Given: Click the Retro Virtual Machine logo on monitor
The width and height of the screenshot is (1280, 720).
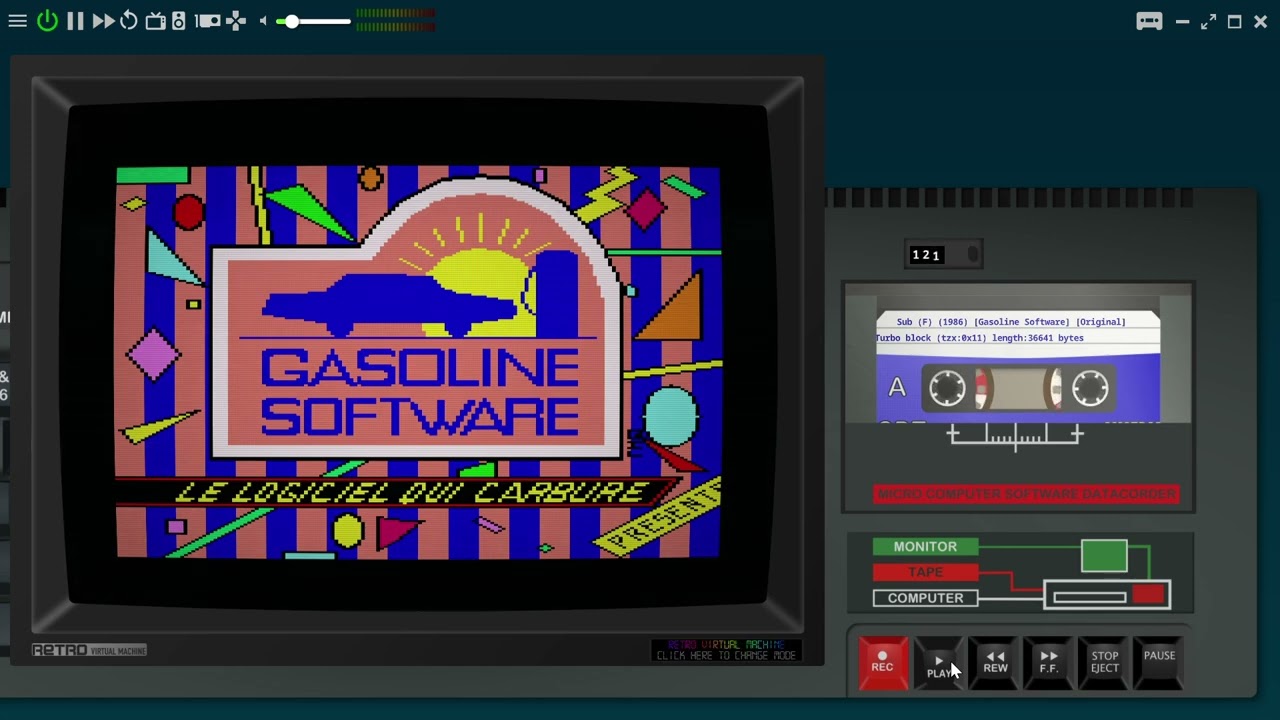Looking at the screenshot, I should tap(89, 650).
